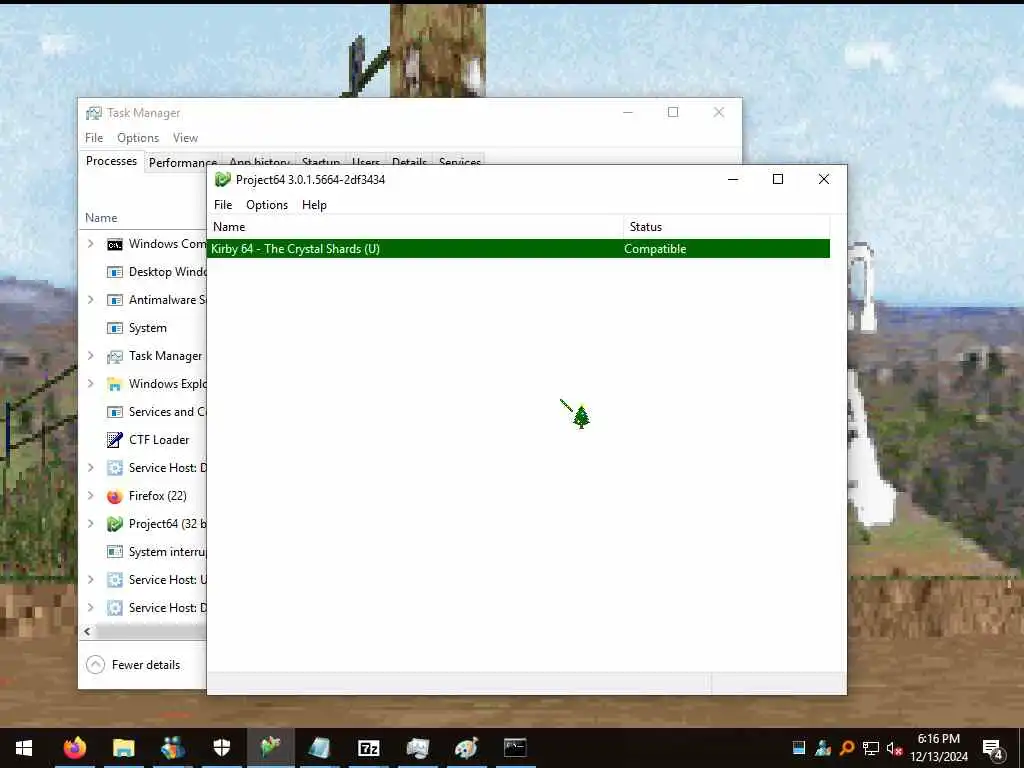Image resolution: width=1024 pixels, height=768 pixels.
Task: Expand the Windows Explorer process row
Action: pos(91,383)
